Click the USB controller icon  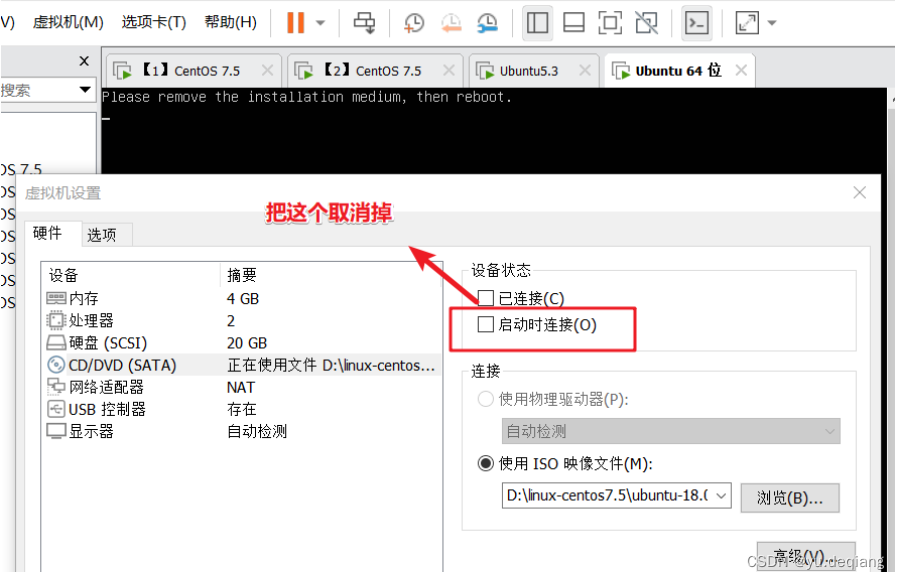click(56, 409)
